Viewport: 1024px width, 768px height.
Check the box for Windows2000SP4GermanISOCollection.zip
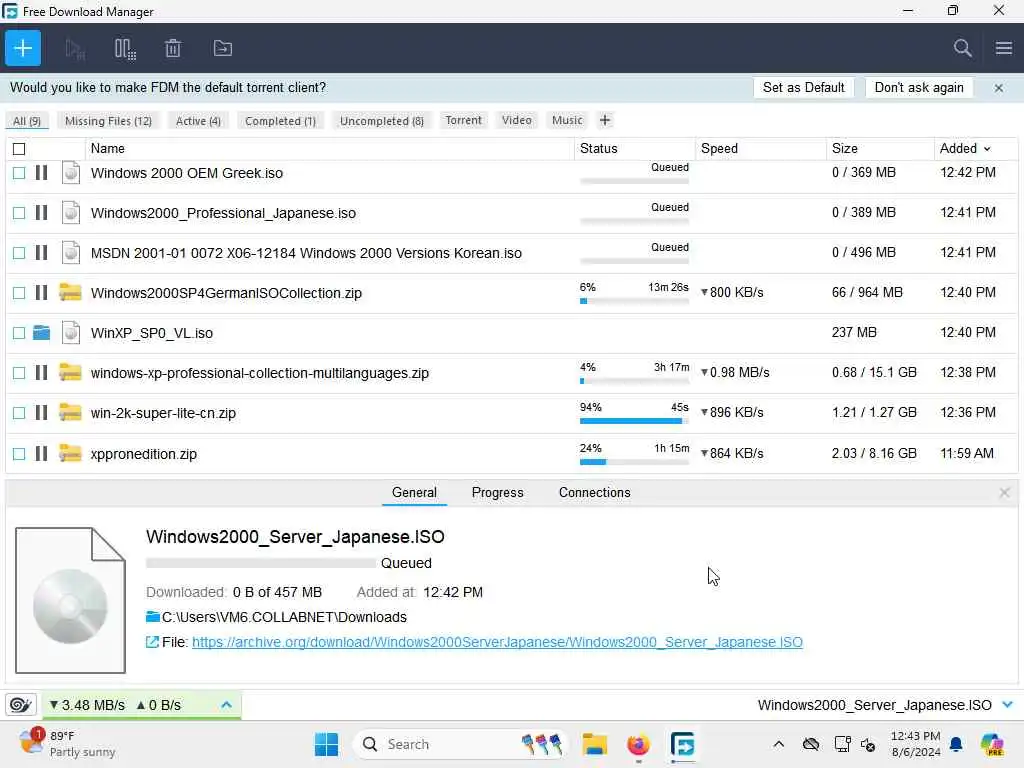[19, 293]
